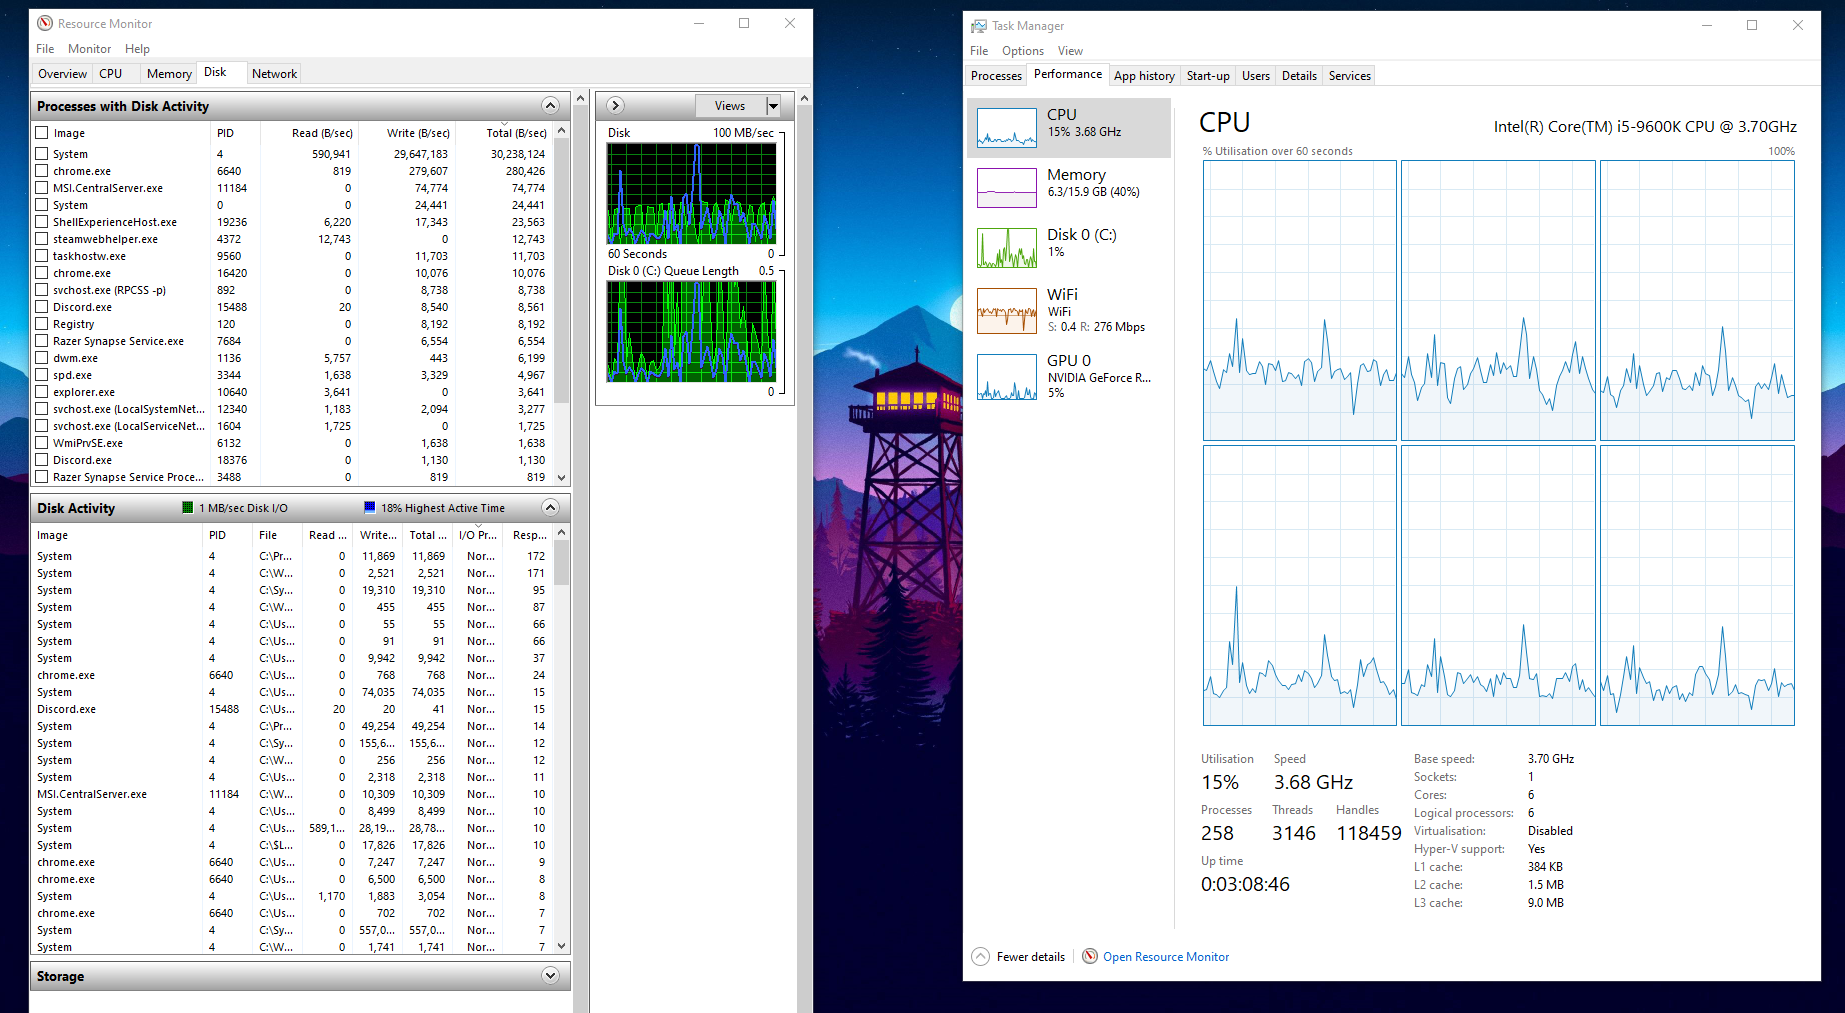Tick the checkbox for chrome.exe PID 6640

(42, 171)
